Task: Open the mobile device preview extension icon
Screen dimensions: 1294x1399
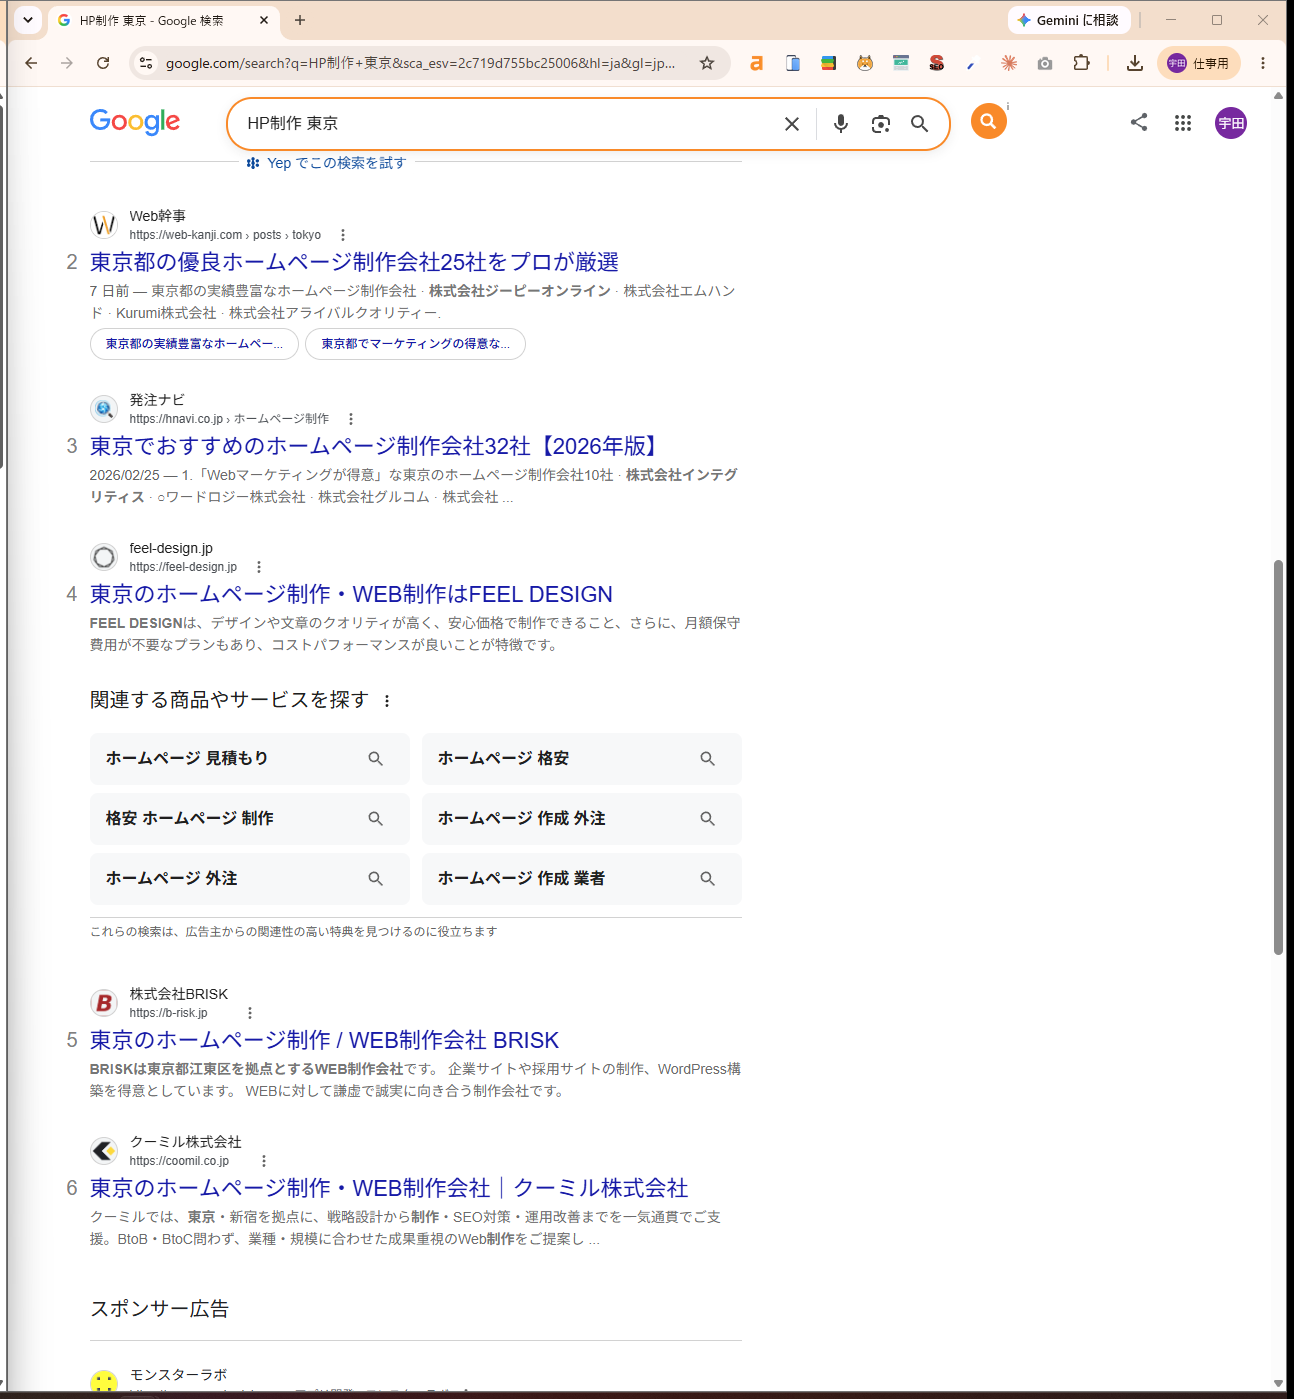Action: point(793,63)
